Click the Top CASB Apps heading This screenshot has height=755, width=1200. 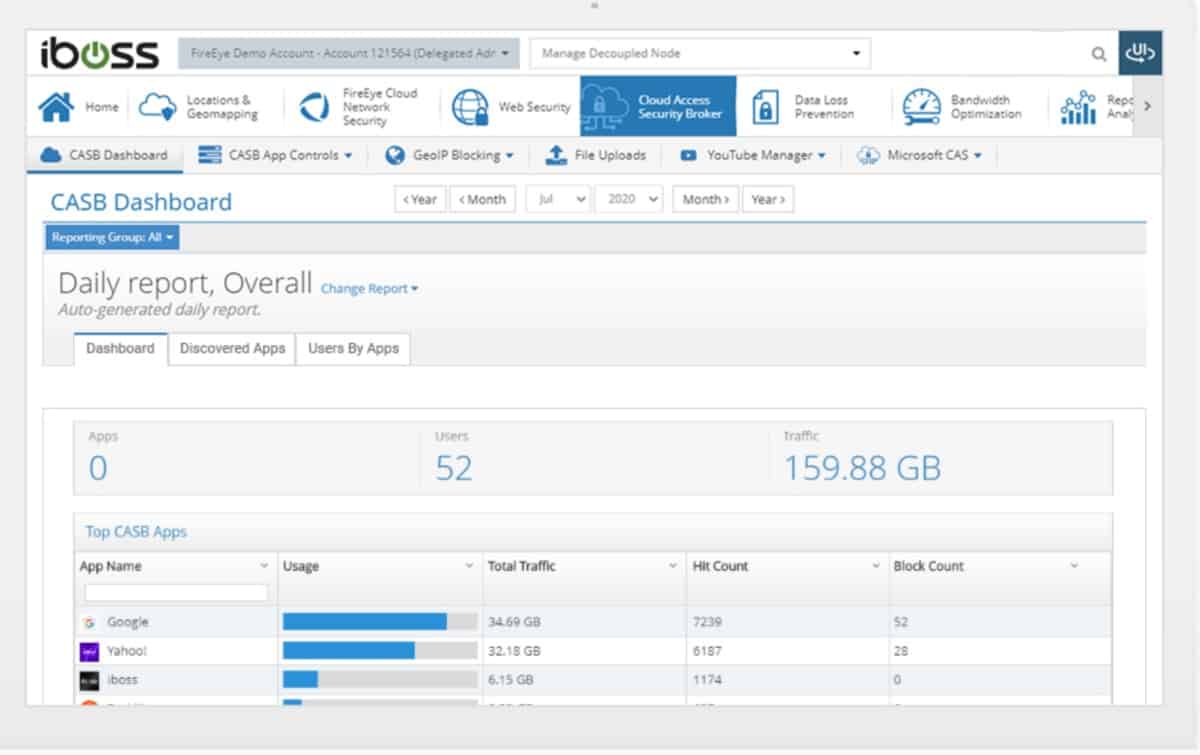(136, 532)
